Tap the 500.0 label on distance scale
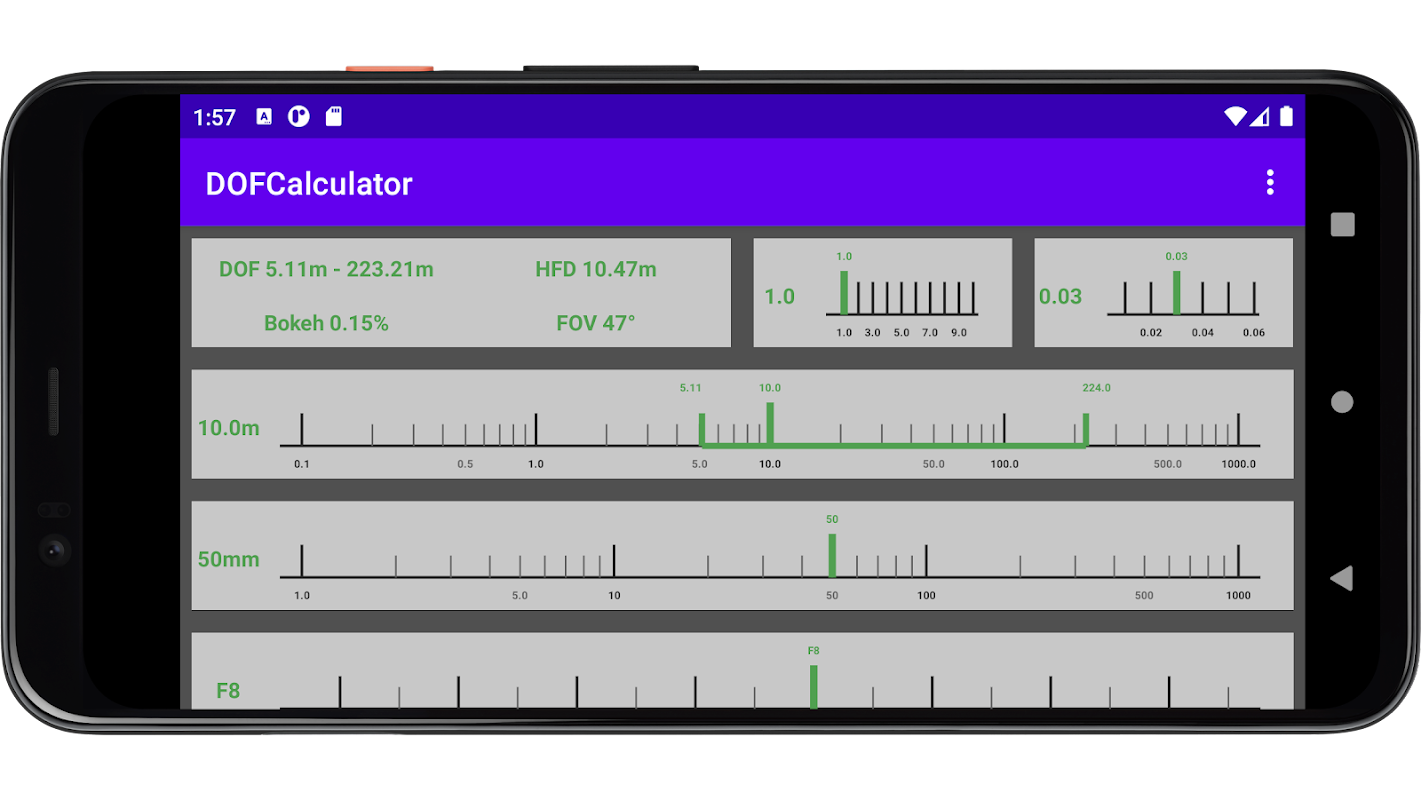1421x800 pixels. (1167, 464)
